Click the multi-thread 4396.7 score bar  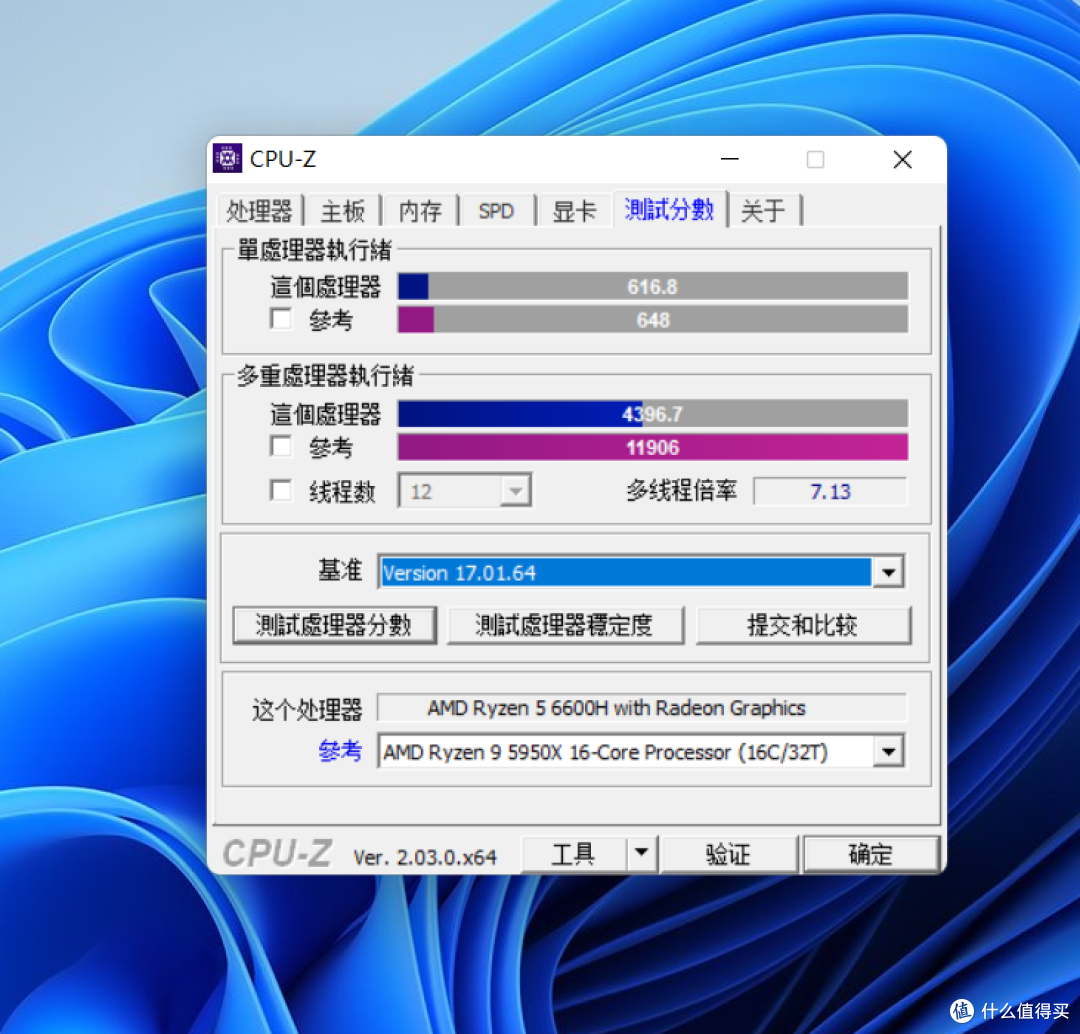click(652, 414)
